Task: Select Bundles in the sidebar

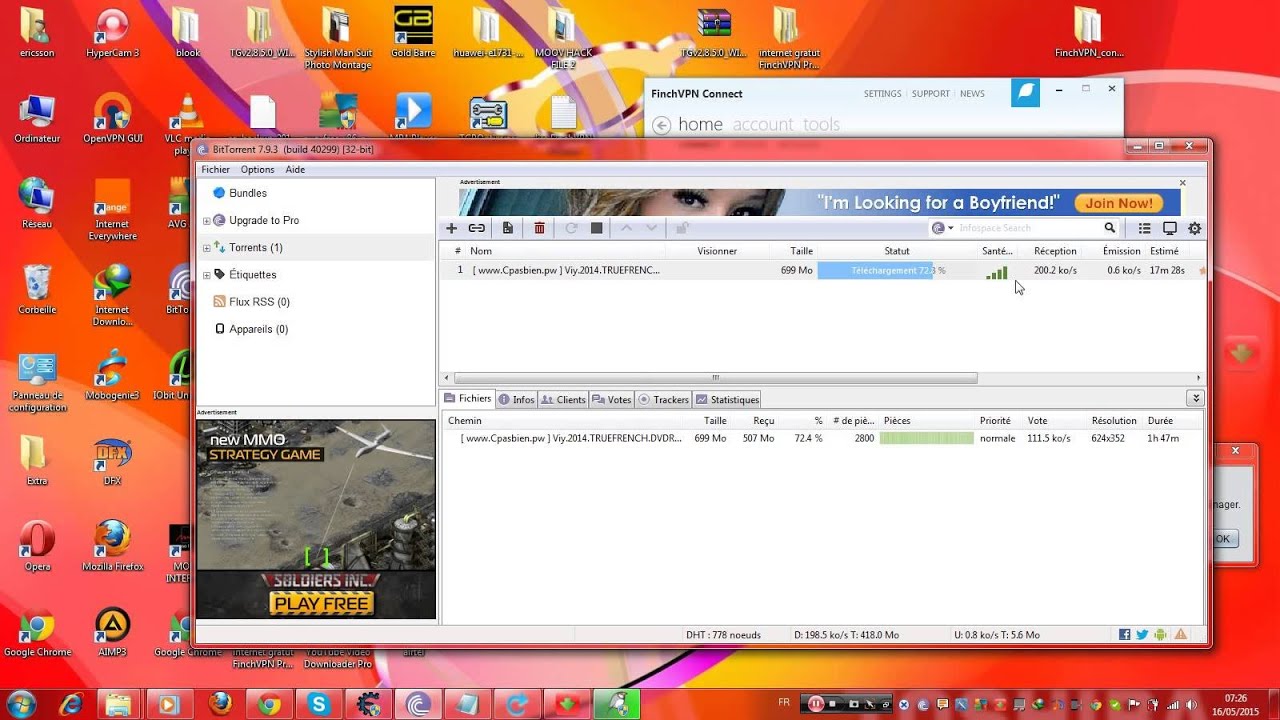Action: [247, 193]
